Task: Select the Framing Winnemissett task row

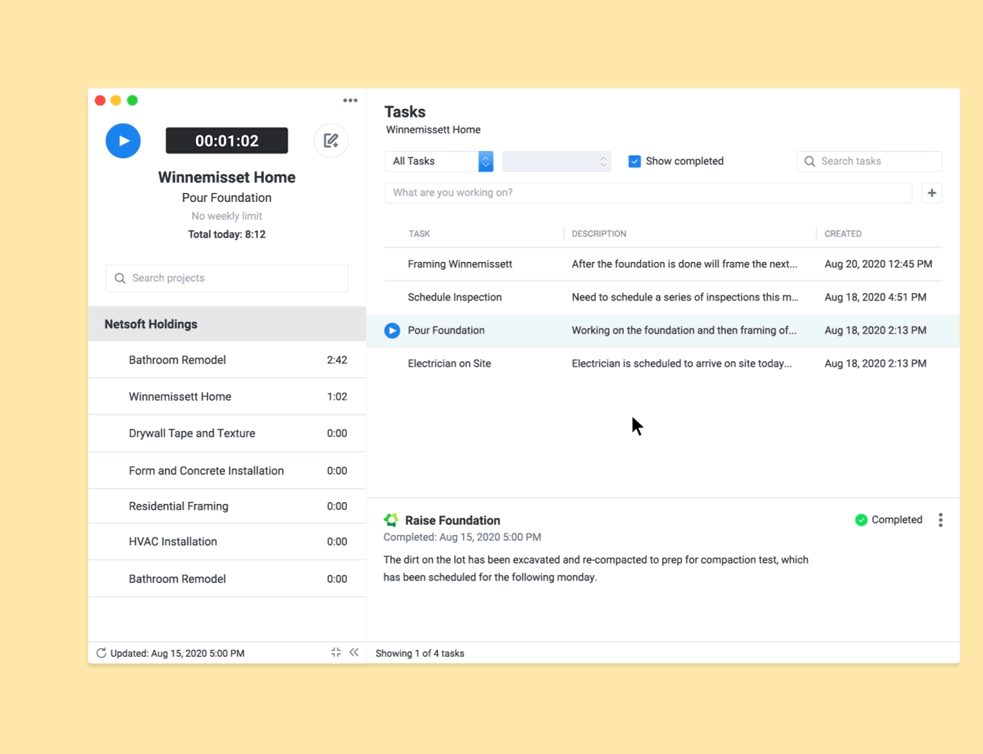Action: click(x=663, y=264)
